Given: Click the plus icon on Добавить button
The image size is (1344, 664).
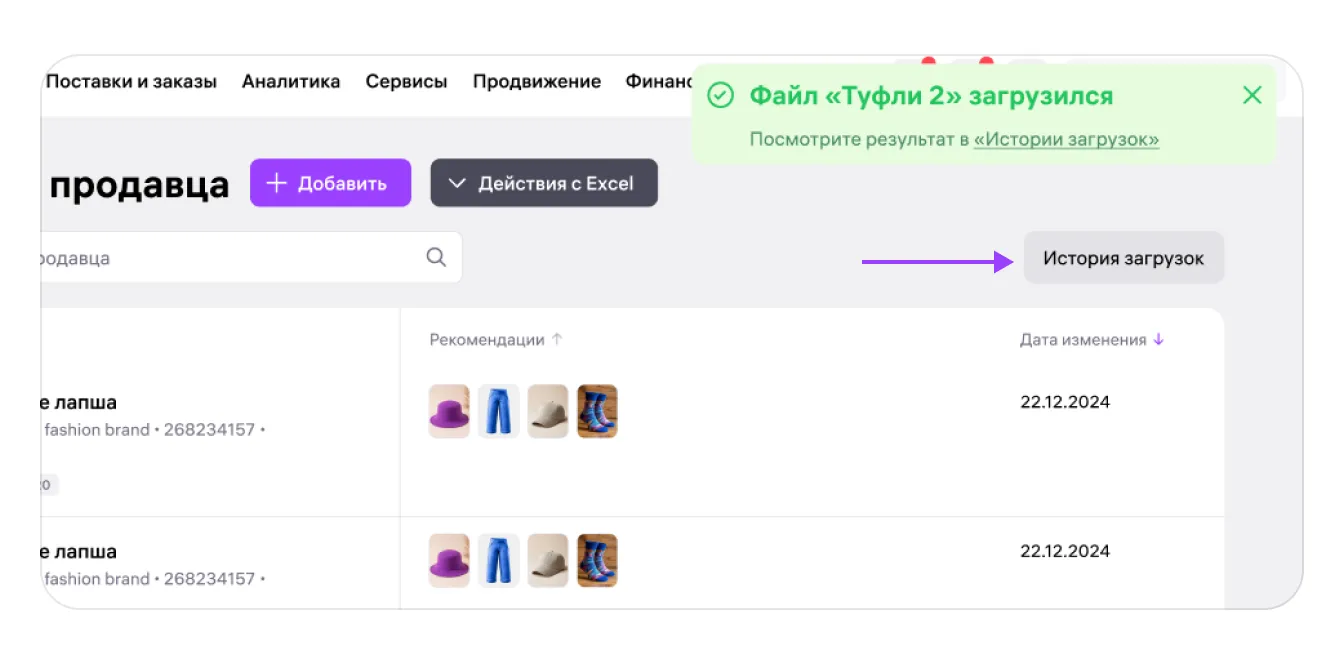Looking at the screenshot, I should (277, 183).
